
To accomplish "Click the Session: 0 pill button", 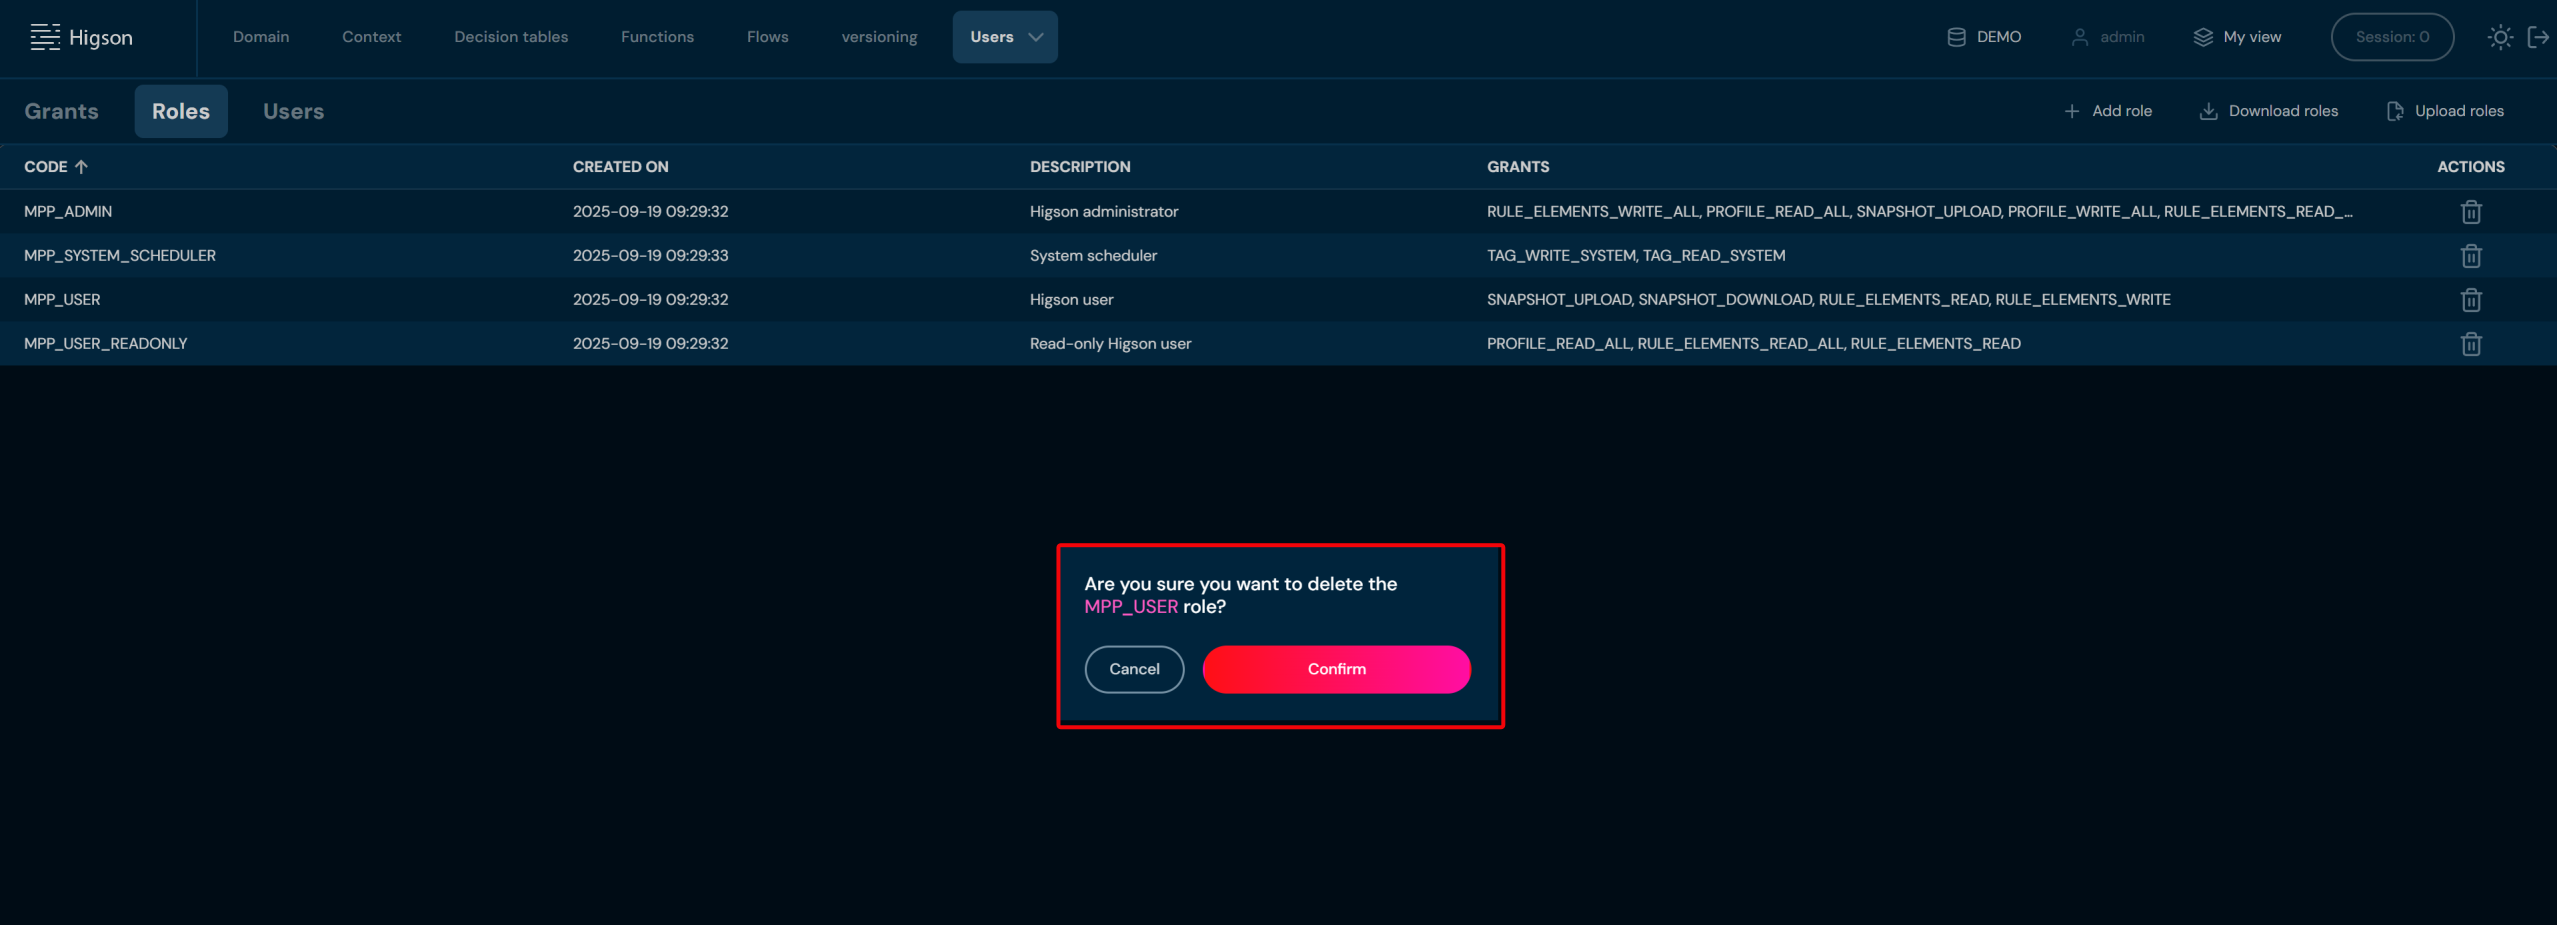I will pos(2391,37).
